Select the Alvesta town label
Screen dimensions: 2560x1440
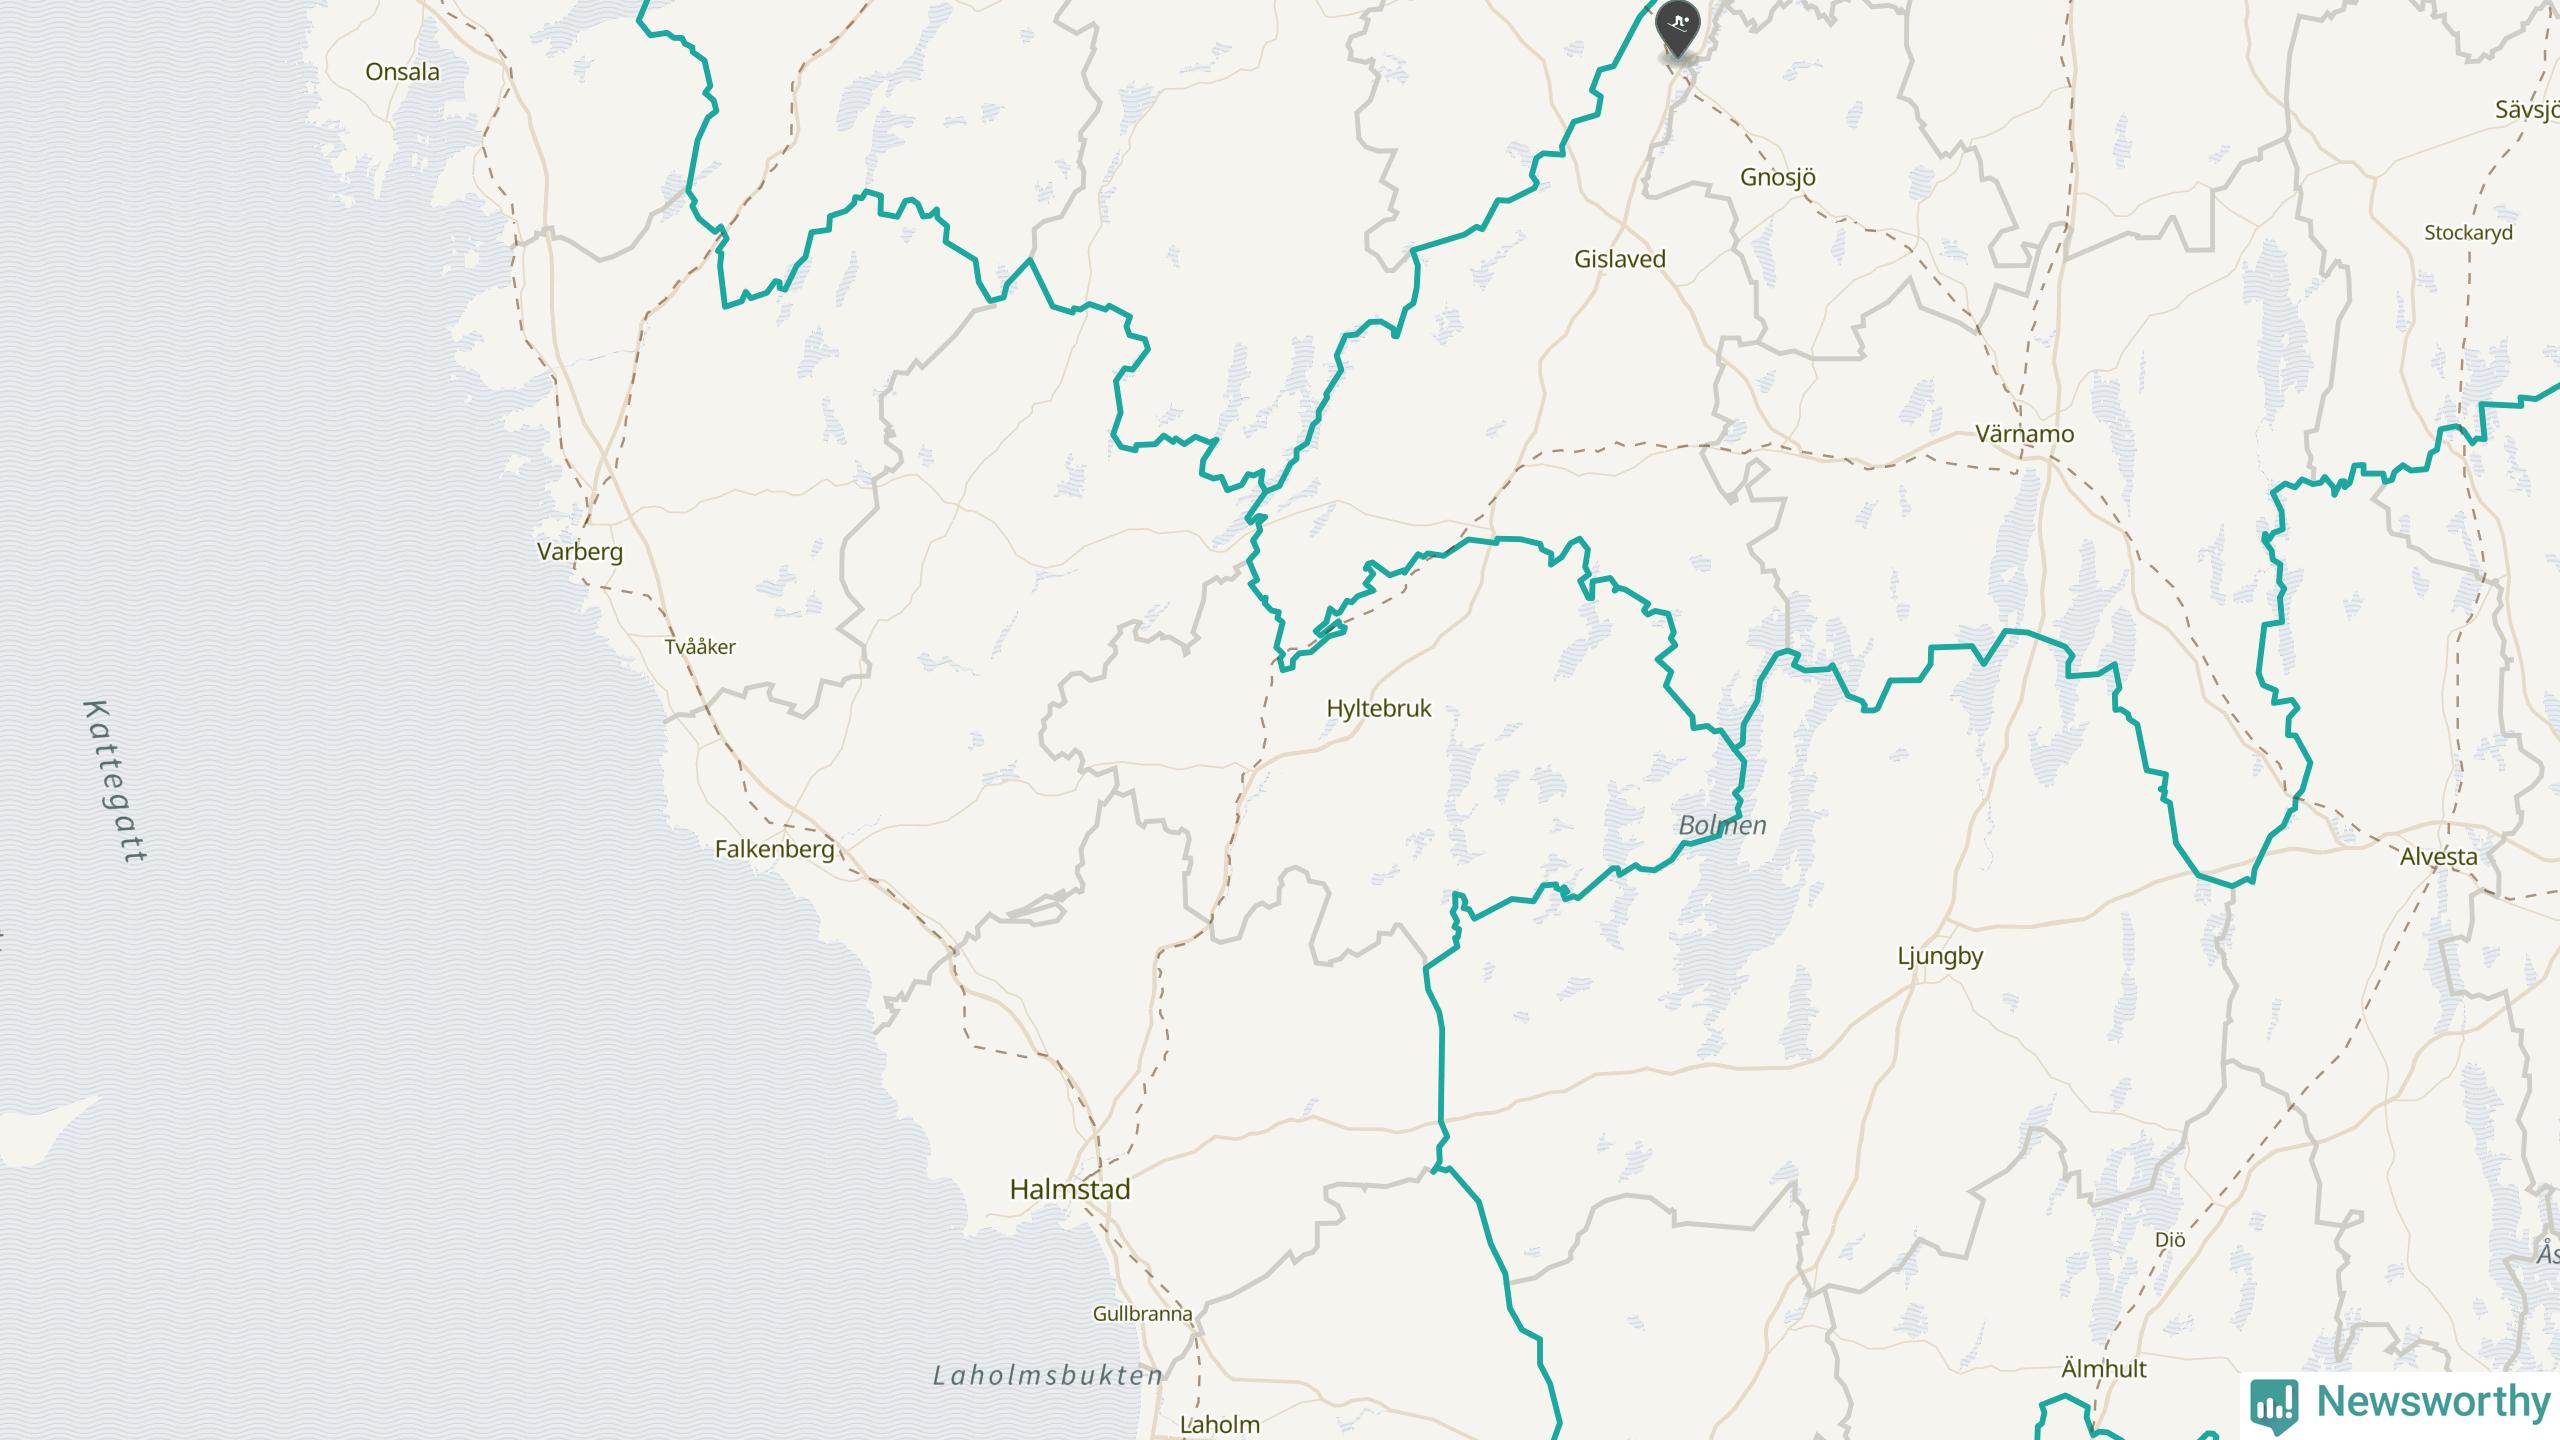tap(2439, 857)
